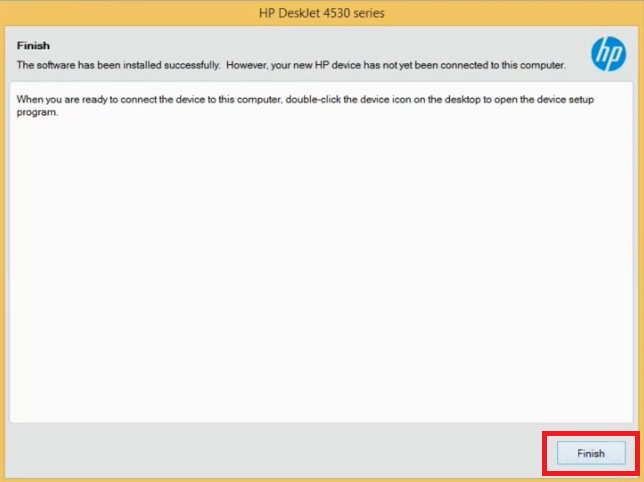Click the "HP DeskJet 4530 series" window title
This screenshot has height=482, width=644.
pyautogui.click(x=322, y=13)
